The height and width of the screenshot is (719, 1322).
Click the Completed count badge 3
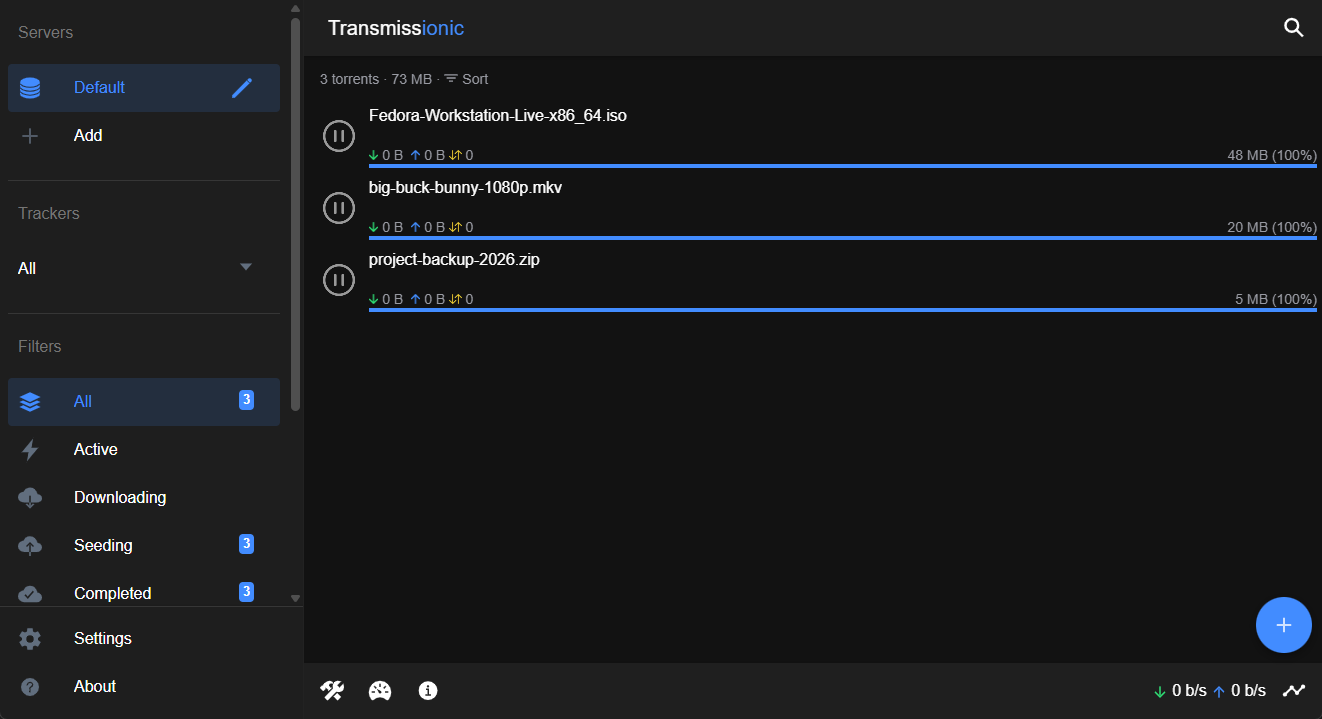[x=246, y=592]
